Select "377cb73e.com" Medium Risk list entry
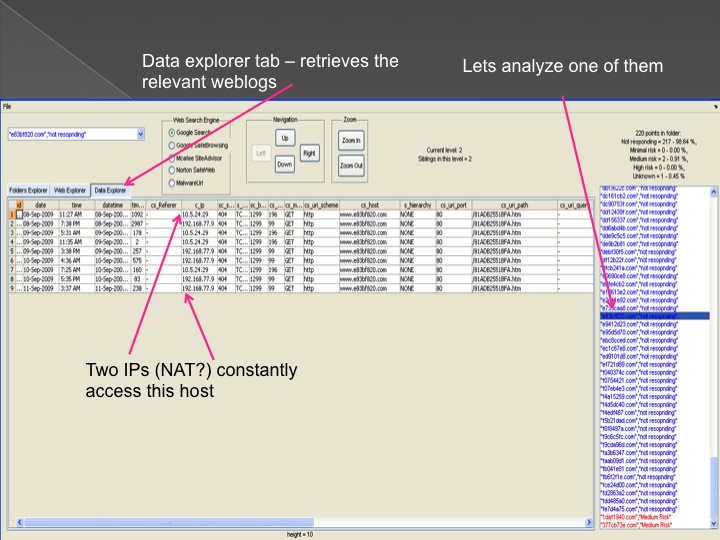The image size is (720, 540). [x=636, y=525]
